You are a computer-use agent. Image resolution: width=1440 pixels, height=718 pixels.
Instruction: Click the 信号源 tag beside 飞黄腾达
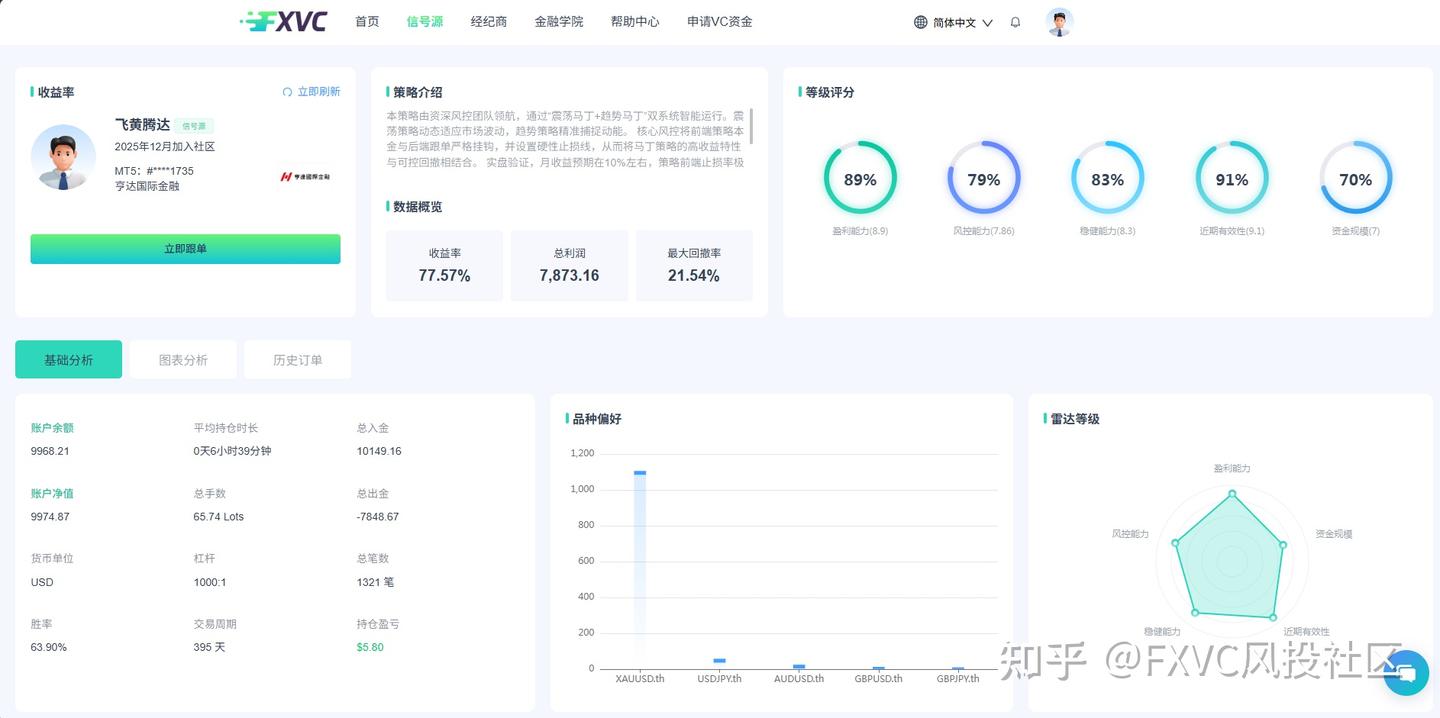pos(194,126)
